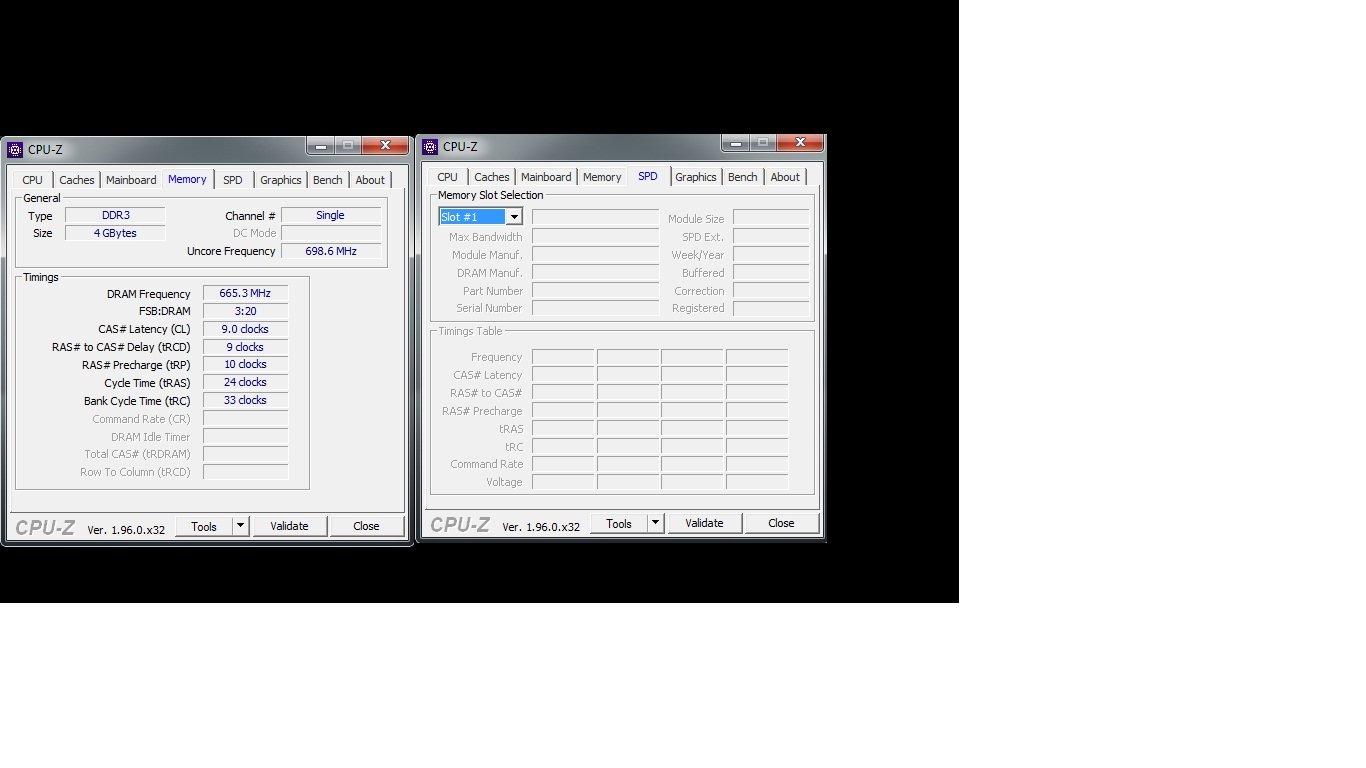Viewport: 1366px width, 768px height.
Task: Open Graphics tab in left CPU-Z window
Action: click(281, 180)
